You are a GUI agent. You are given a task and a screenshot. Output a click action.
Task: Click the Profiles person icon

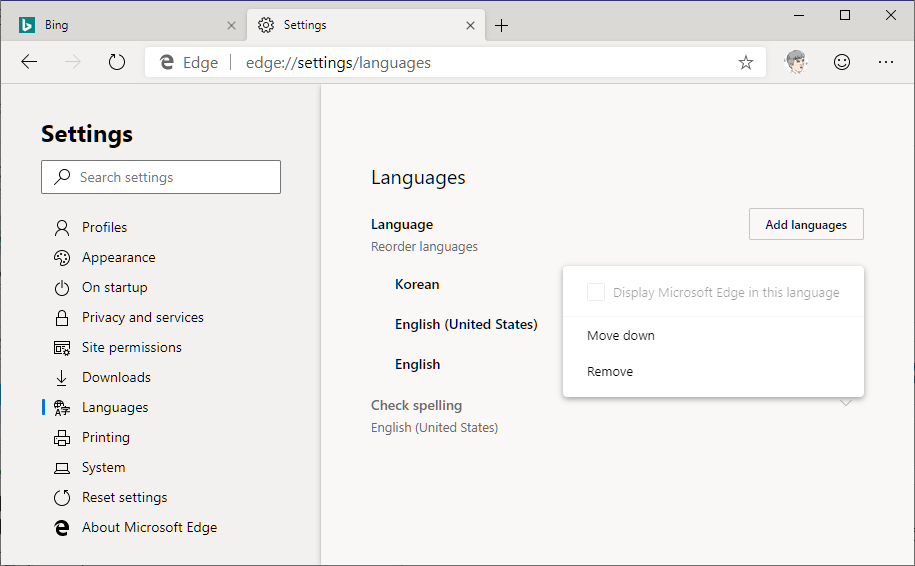tap(62, 228)
